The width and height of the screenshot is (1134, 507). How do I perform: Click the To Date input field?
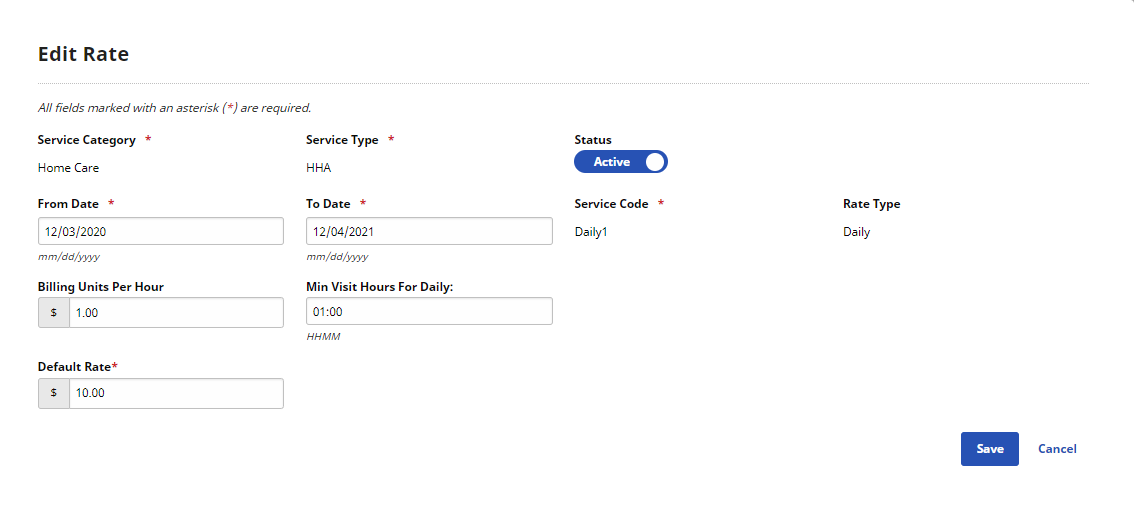point(430,231)
